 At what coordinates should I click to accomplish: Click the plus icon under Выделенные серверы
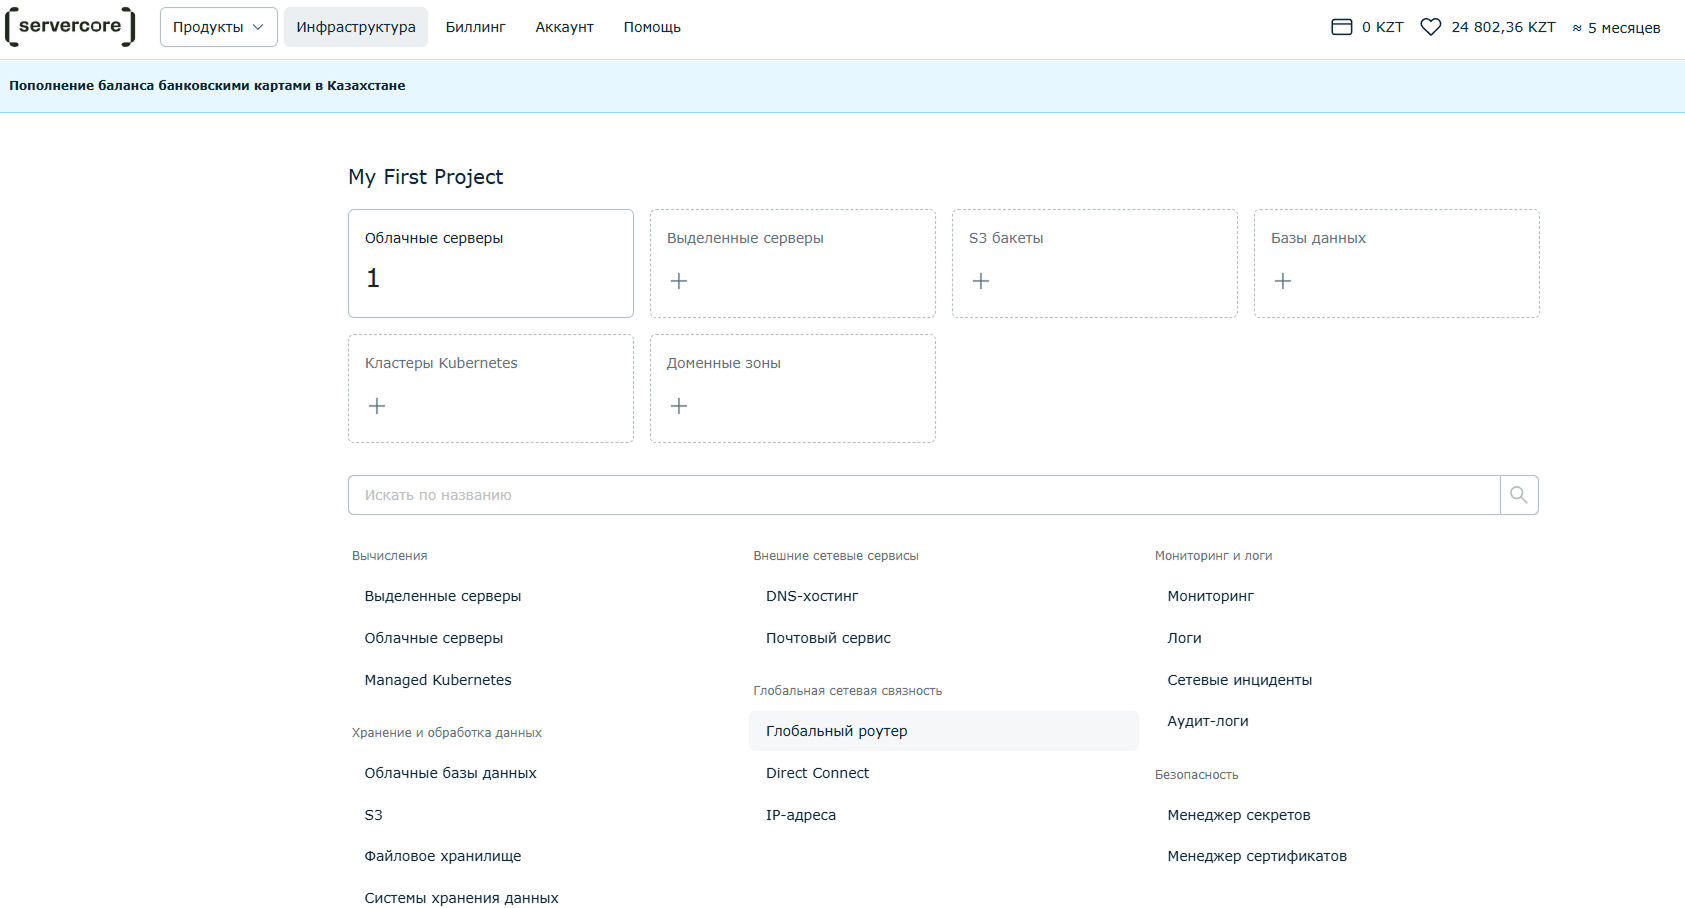click(679, 281)
